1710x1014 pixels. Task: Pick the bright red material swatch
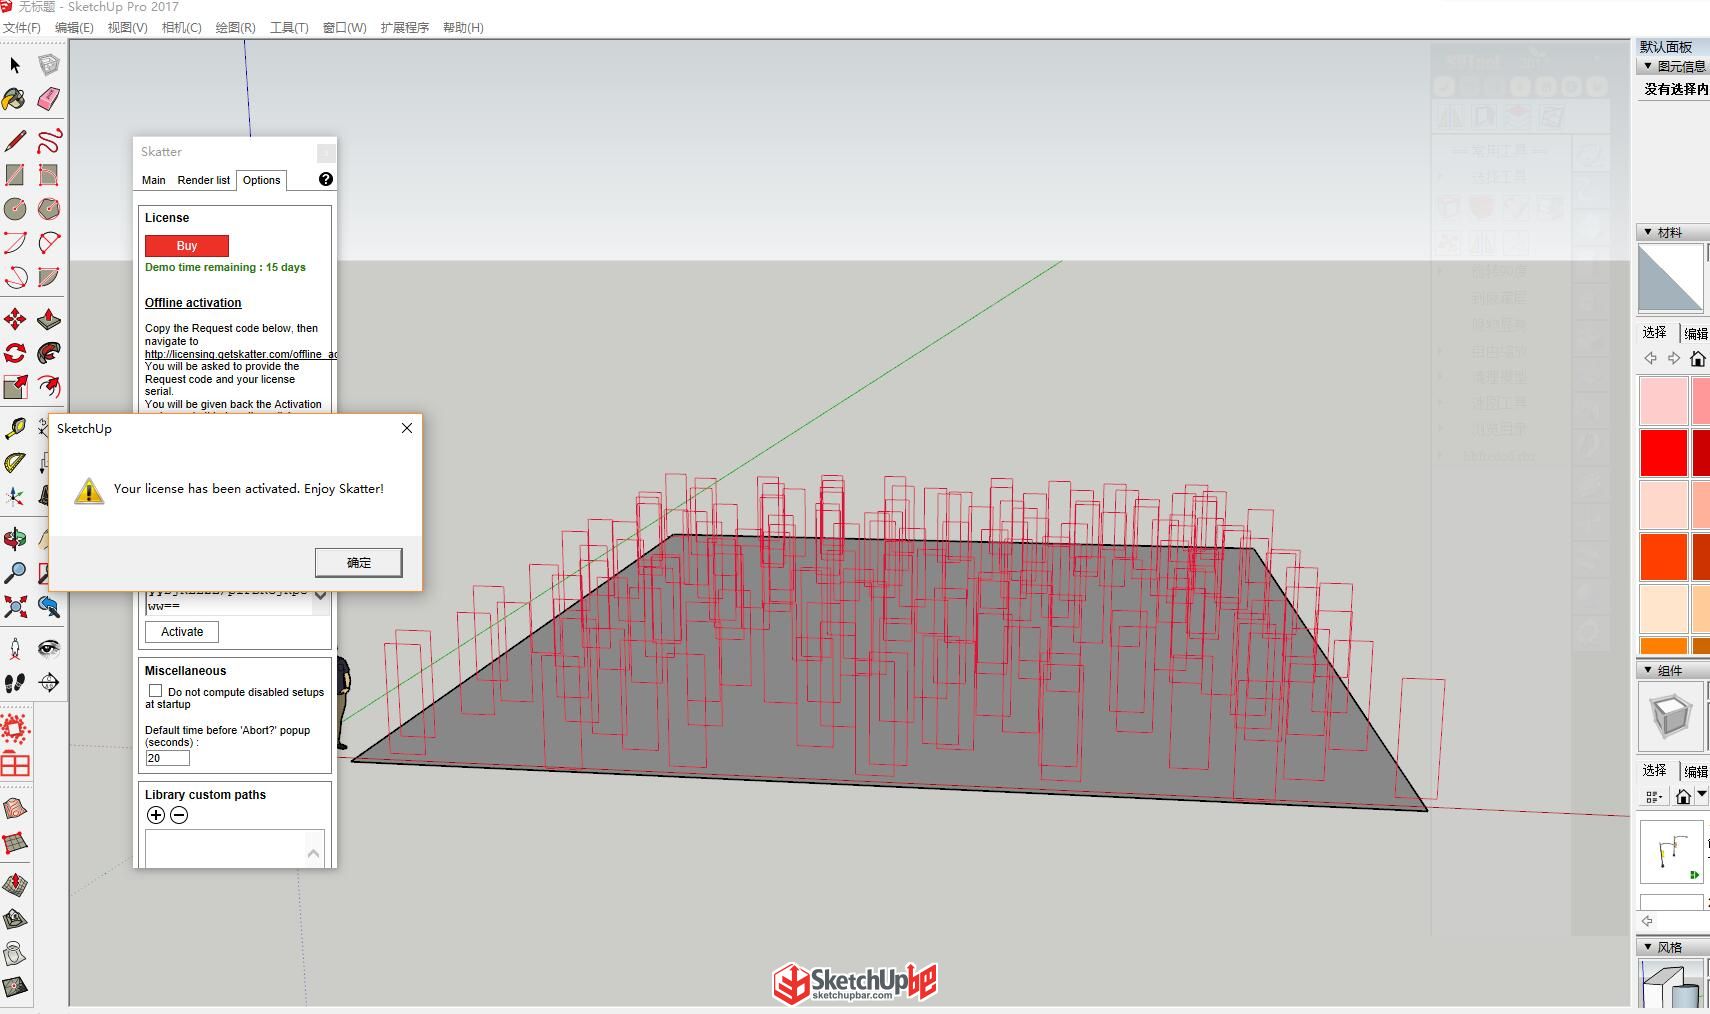tap(1663, 452)
